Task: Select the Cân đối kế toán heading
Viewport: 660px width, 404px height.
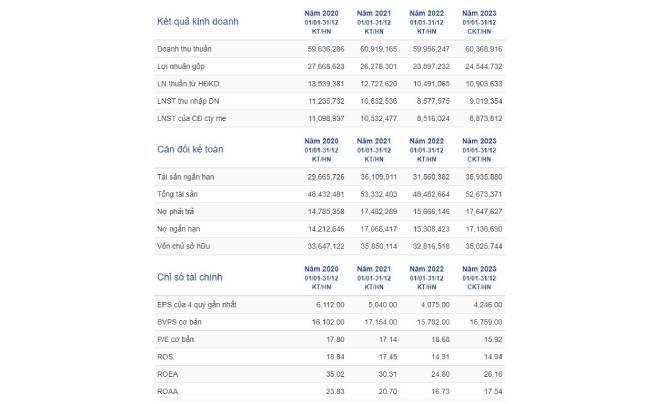Action: pos(190,149)
